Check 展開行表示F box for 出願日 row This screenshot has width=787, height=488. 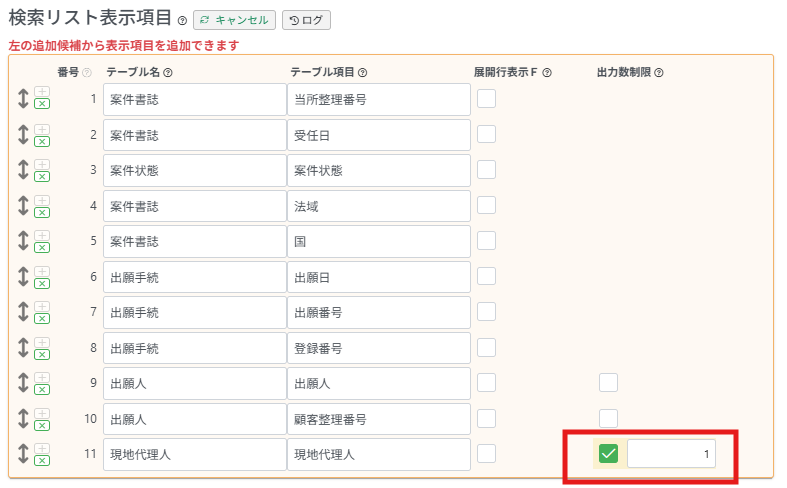(x=486, y=276)
